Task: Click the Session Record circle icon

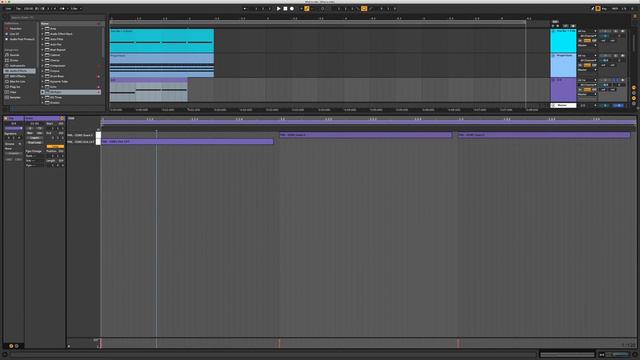Action: [322, 9]
